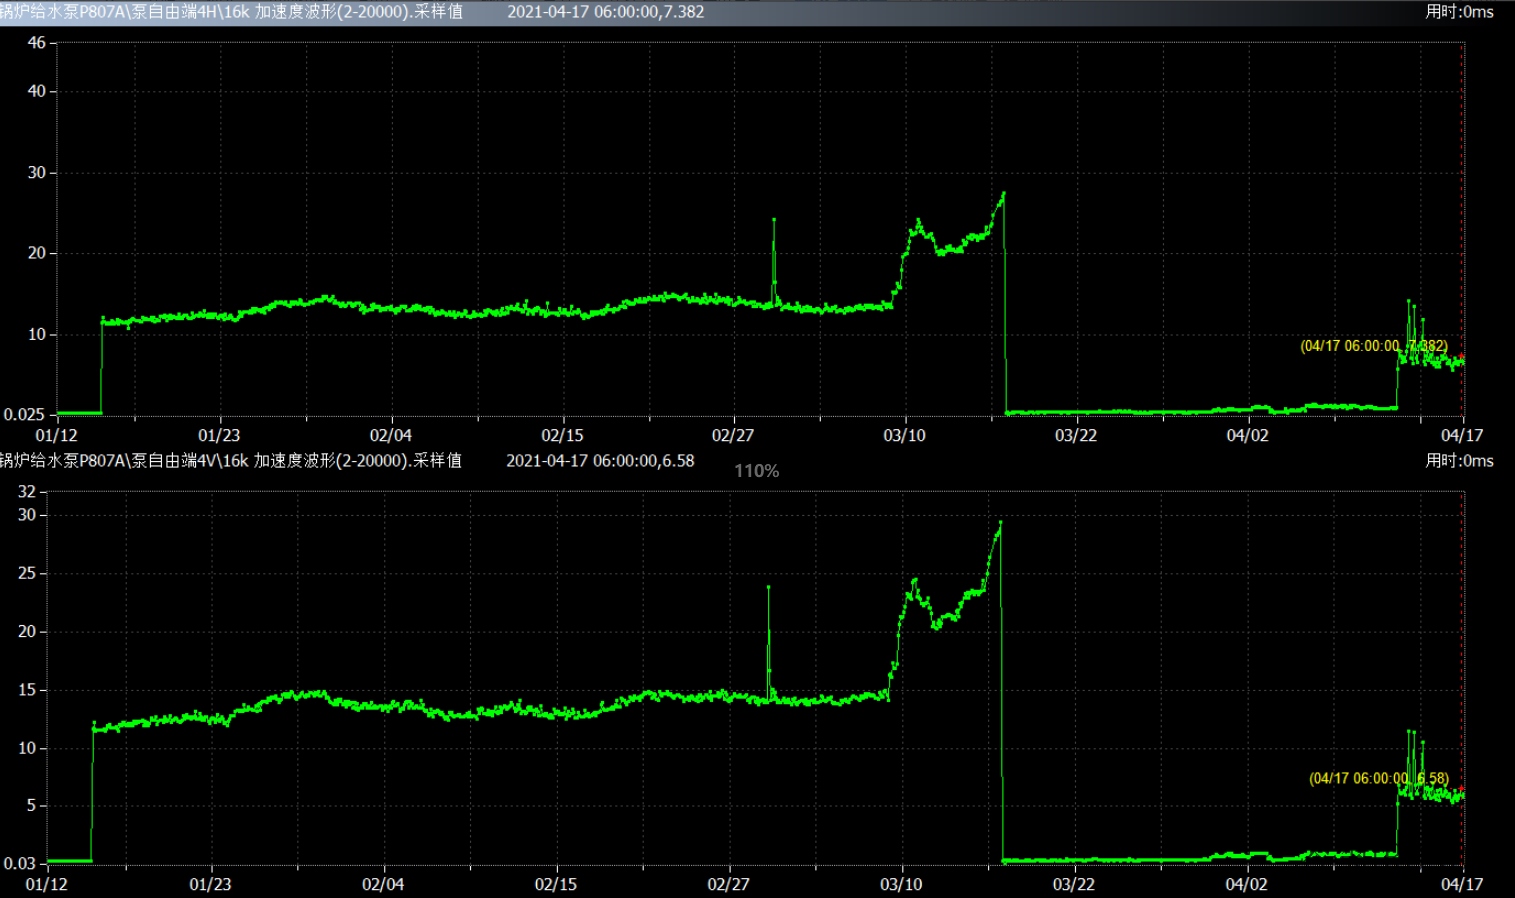The width and height of the screenshot is (1515, 898).
Task: Click the isolated late-February spike peak in 4H chart
Action: tap(773, 220)
